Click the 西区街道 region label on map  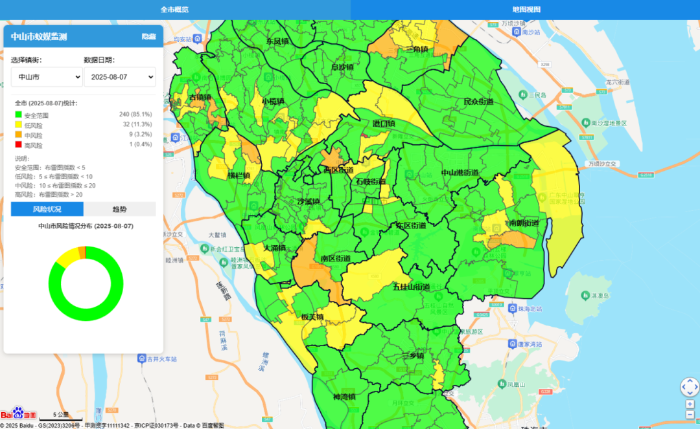click(338, 170)
